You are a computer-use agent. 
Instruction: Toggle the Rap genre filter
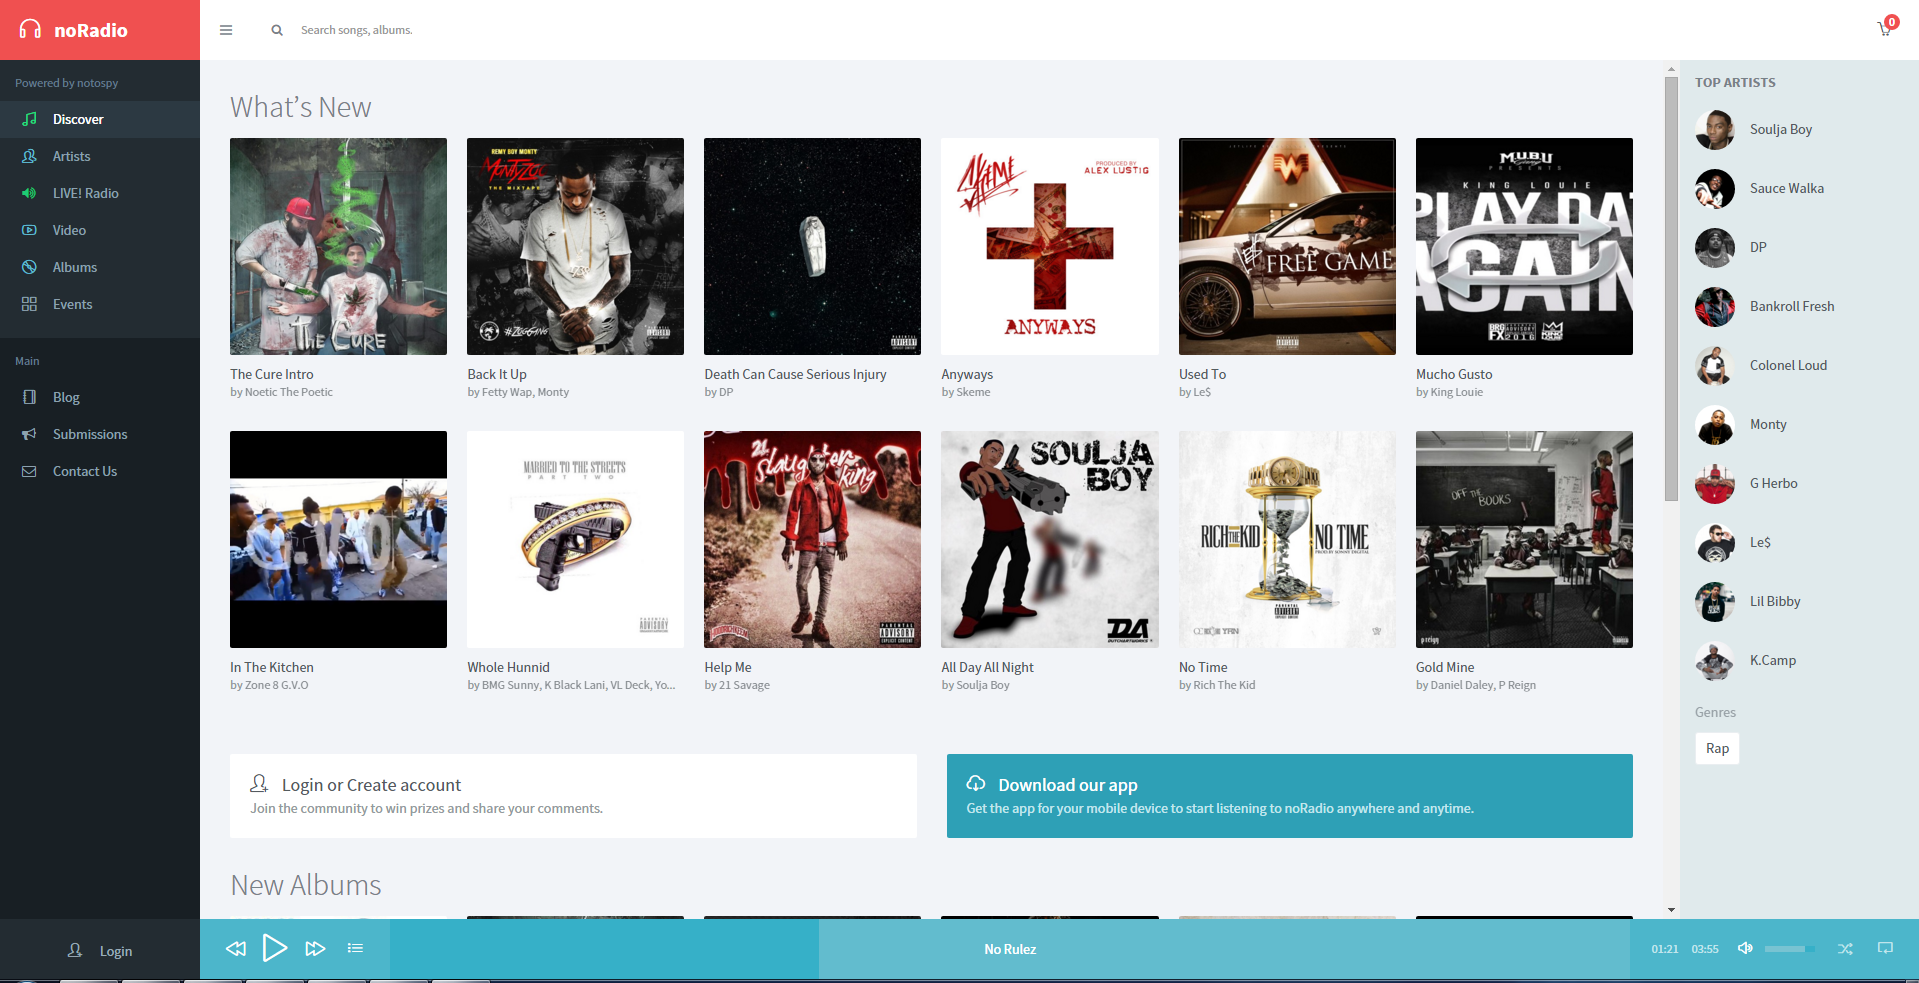tap(1716, 748)
